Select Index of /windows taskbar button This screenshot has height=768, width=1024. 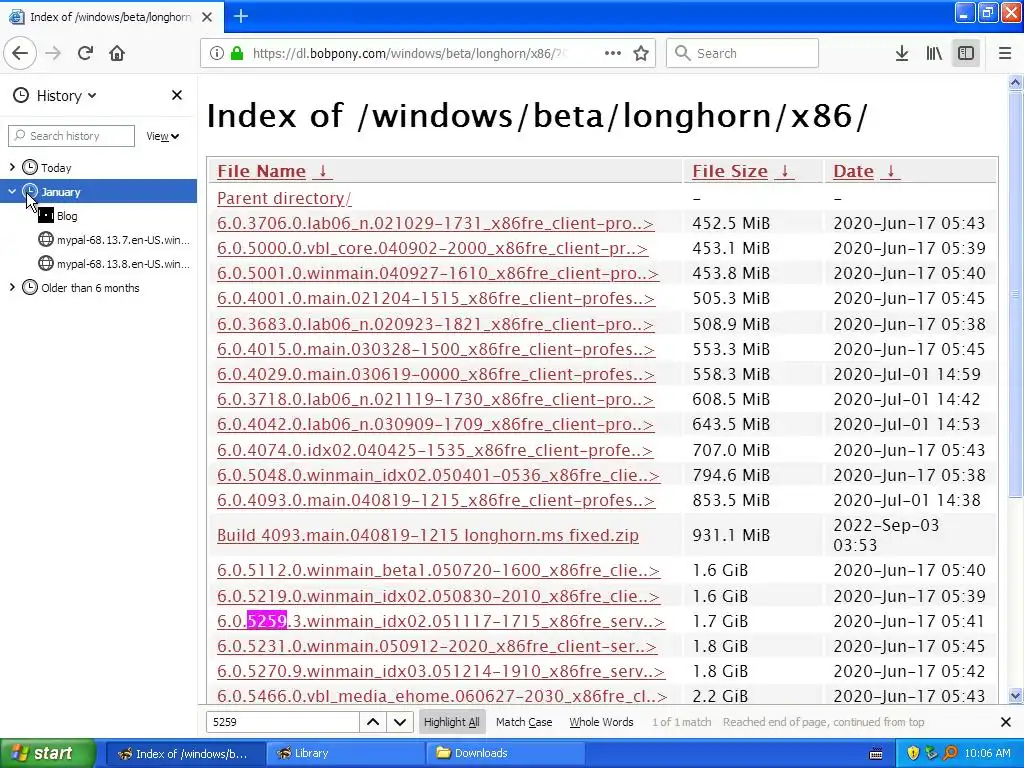click(185, 753)
